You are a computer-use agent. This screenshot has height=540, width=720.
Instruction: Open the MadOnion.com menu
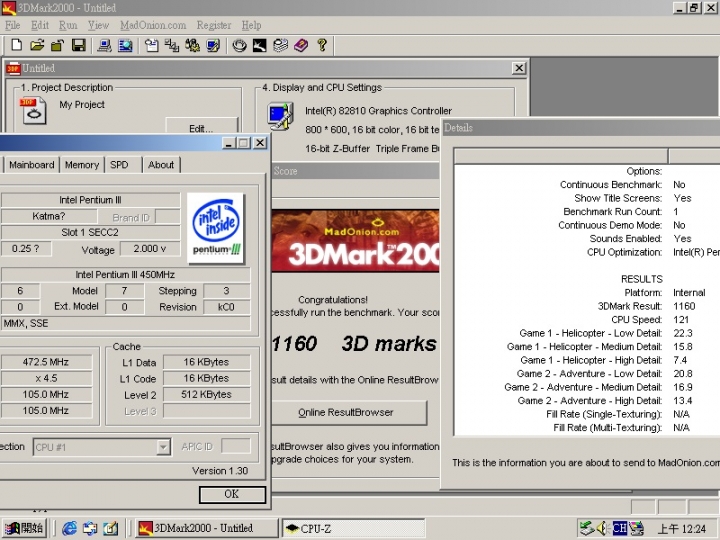153,25
